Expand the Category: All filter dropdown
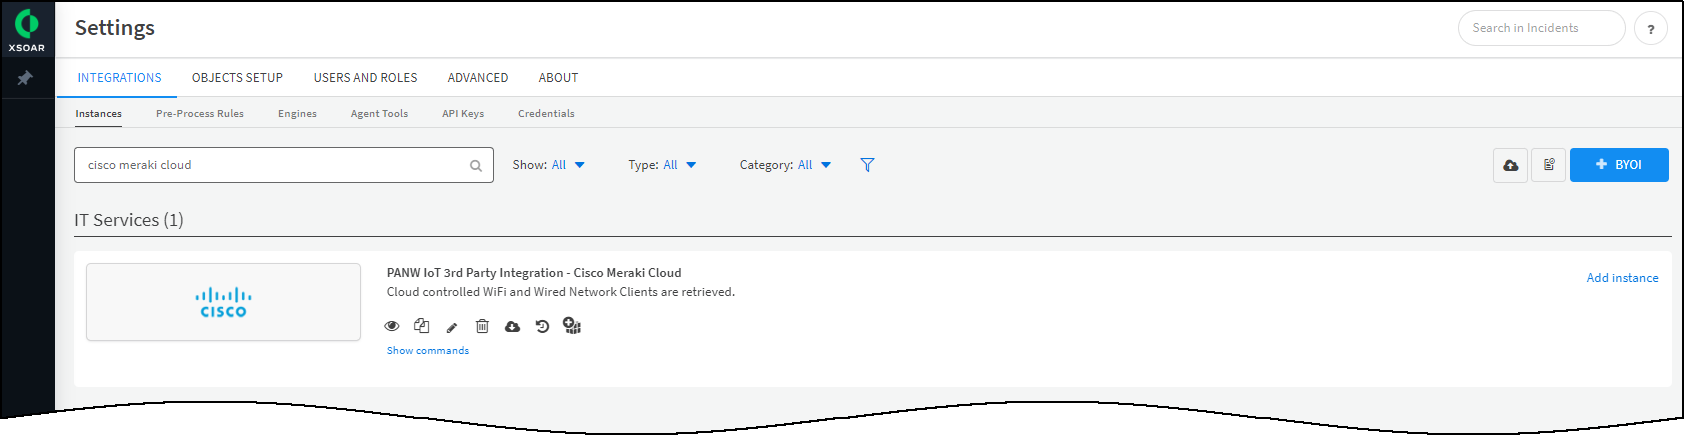The height and width of the screenshot is (436, 1684). click(x=785, y=165)
